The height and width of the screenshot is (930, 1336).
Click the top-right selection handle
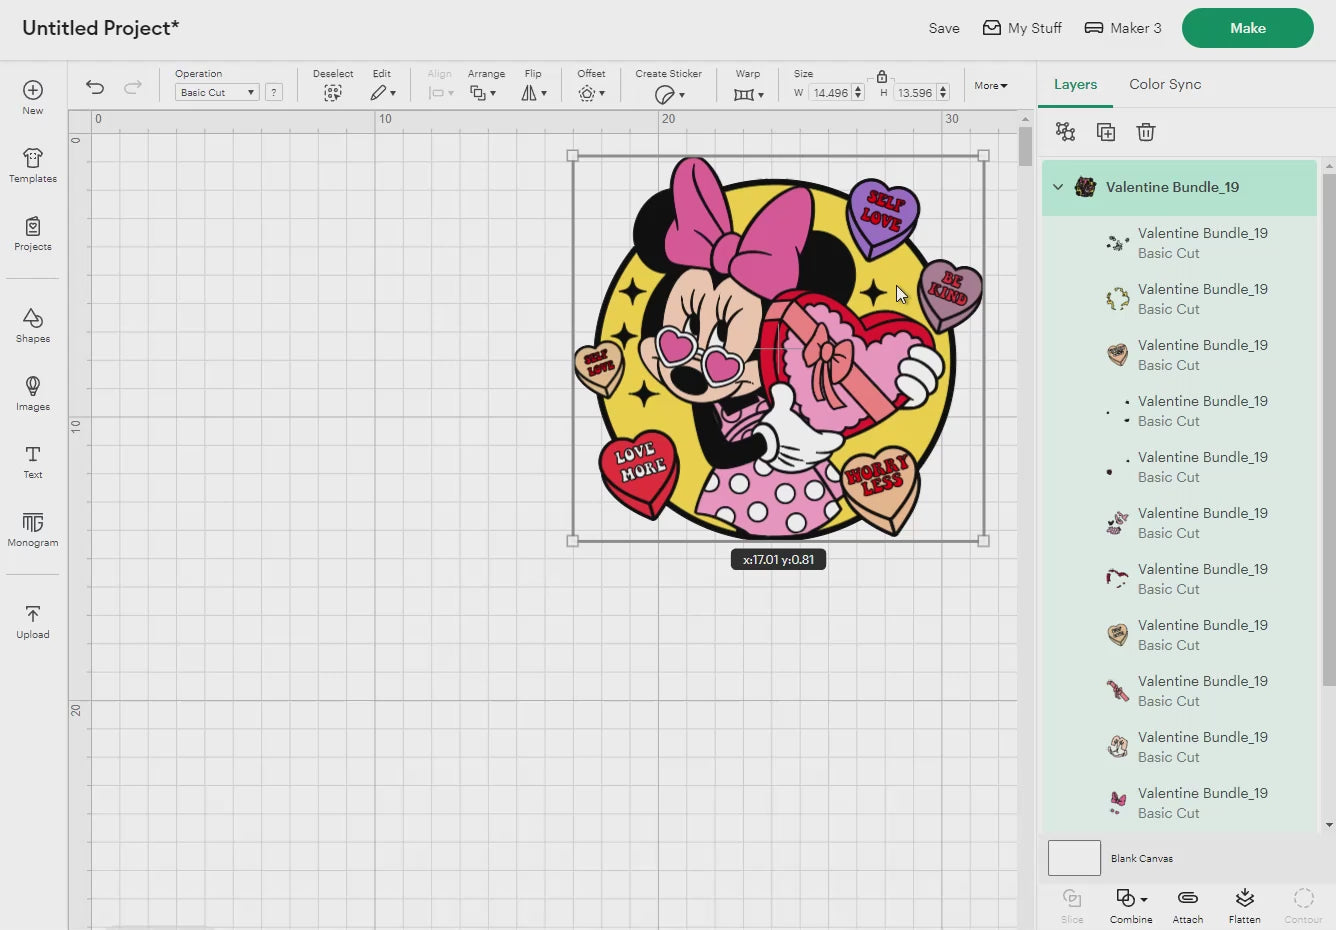click(x=983, y=156)
